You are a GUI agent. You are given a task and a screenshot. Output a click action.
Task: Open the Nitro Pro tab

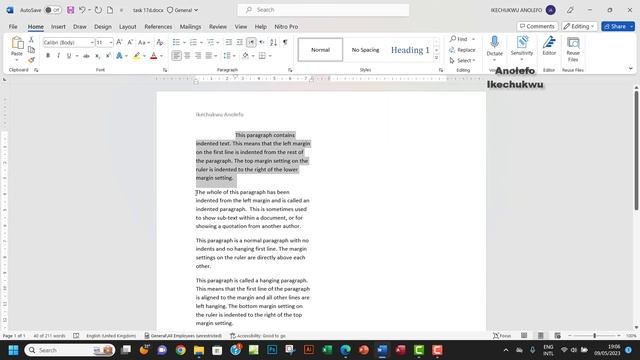(x=286, y=27)
